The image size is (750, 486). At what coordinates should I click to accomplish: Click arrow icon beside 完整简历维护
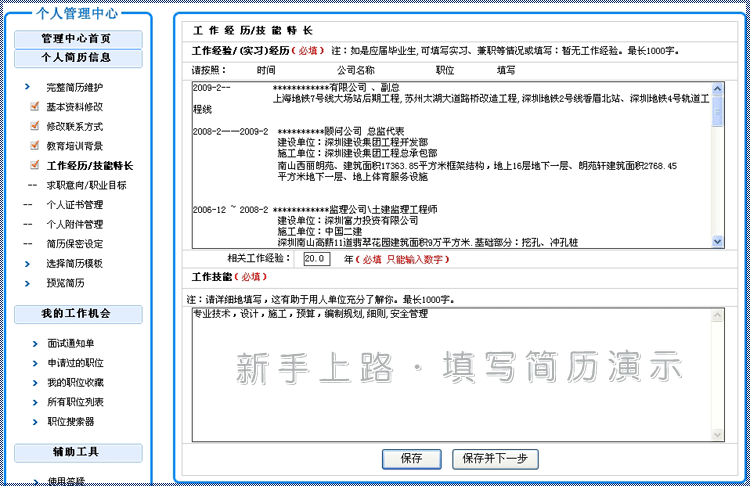pyautogui.click(x=27, y=87)
